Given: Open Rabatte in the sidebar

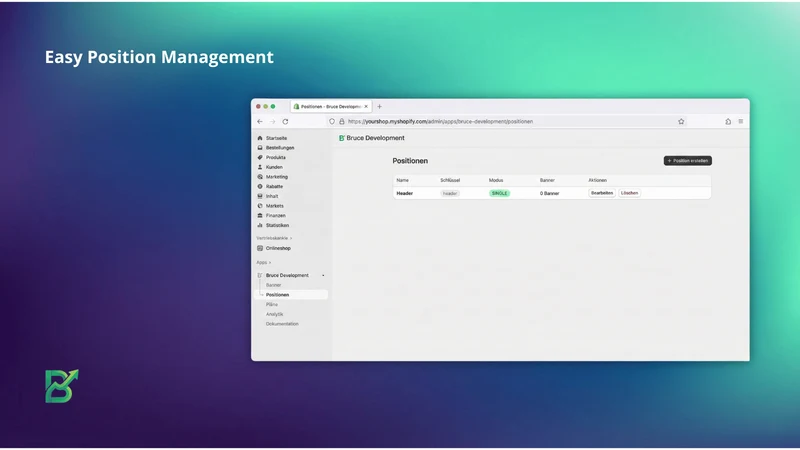Looking at the screenshot, I should (274, 186).
